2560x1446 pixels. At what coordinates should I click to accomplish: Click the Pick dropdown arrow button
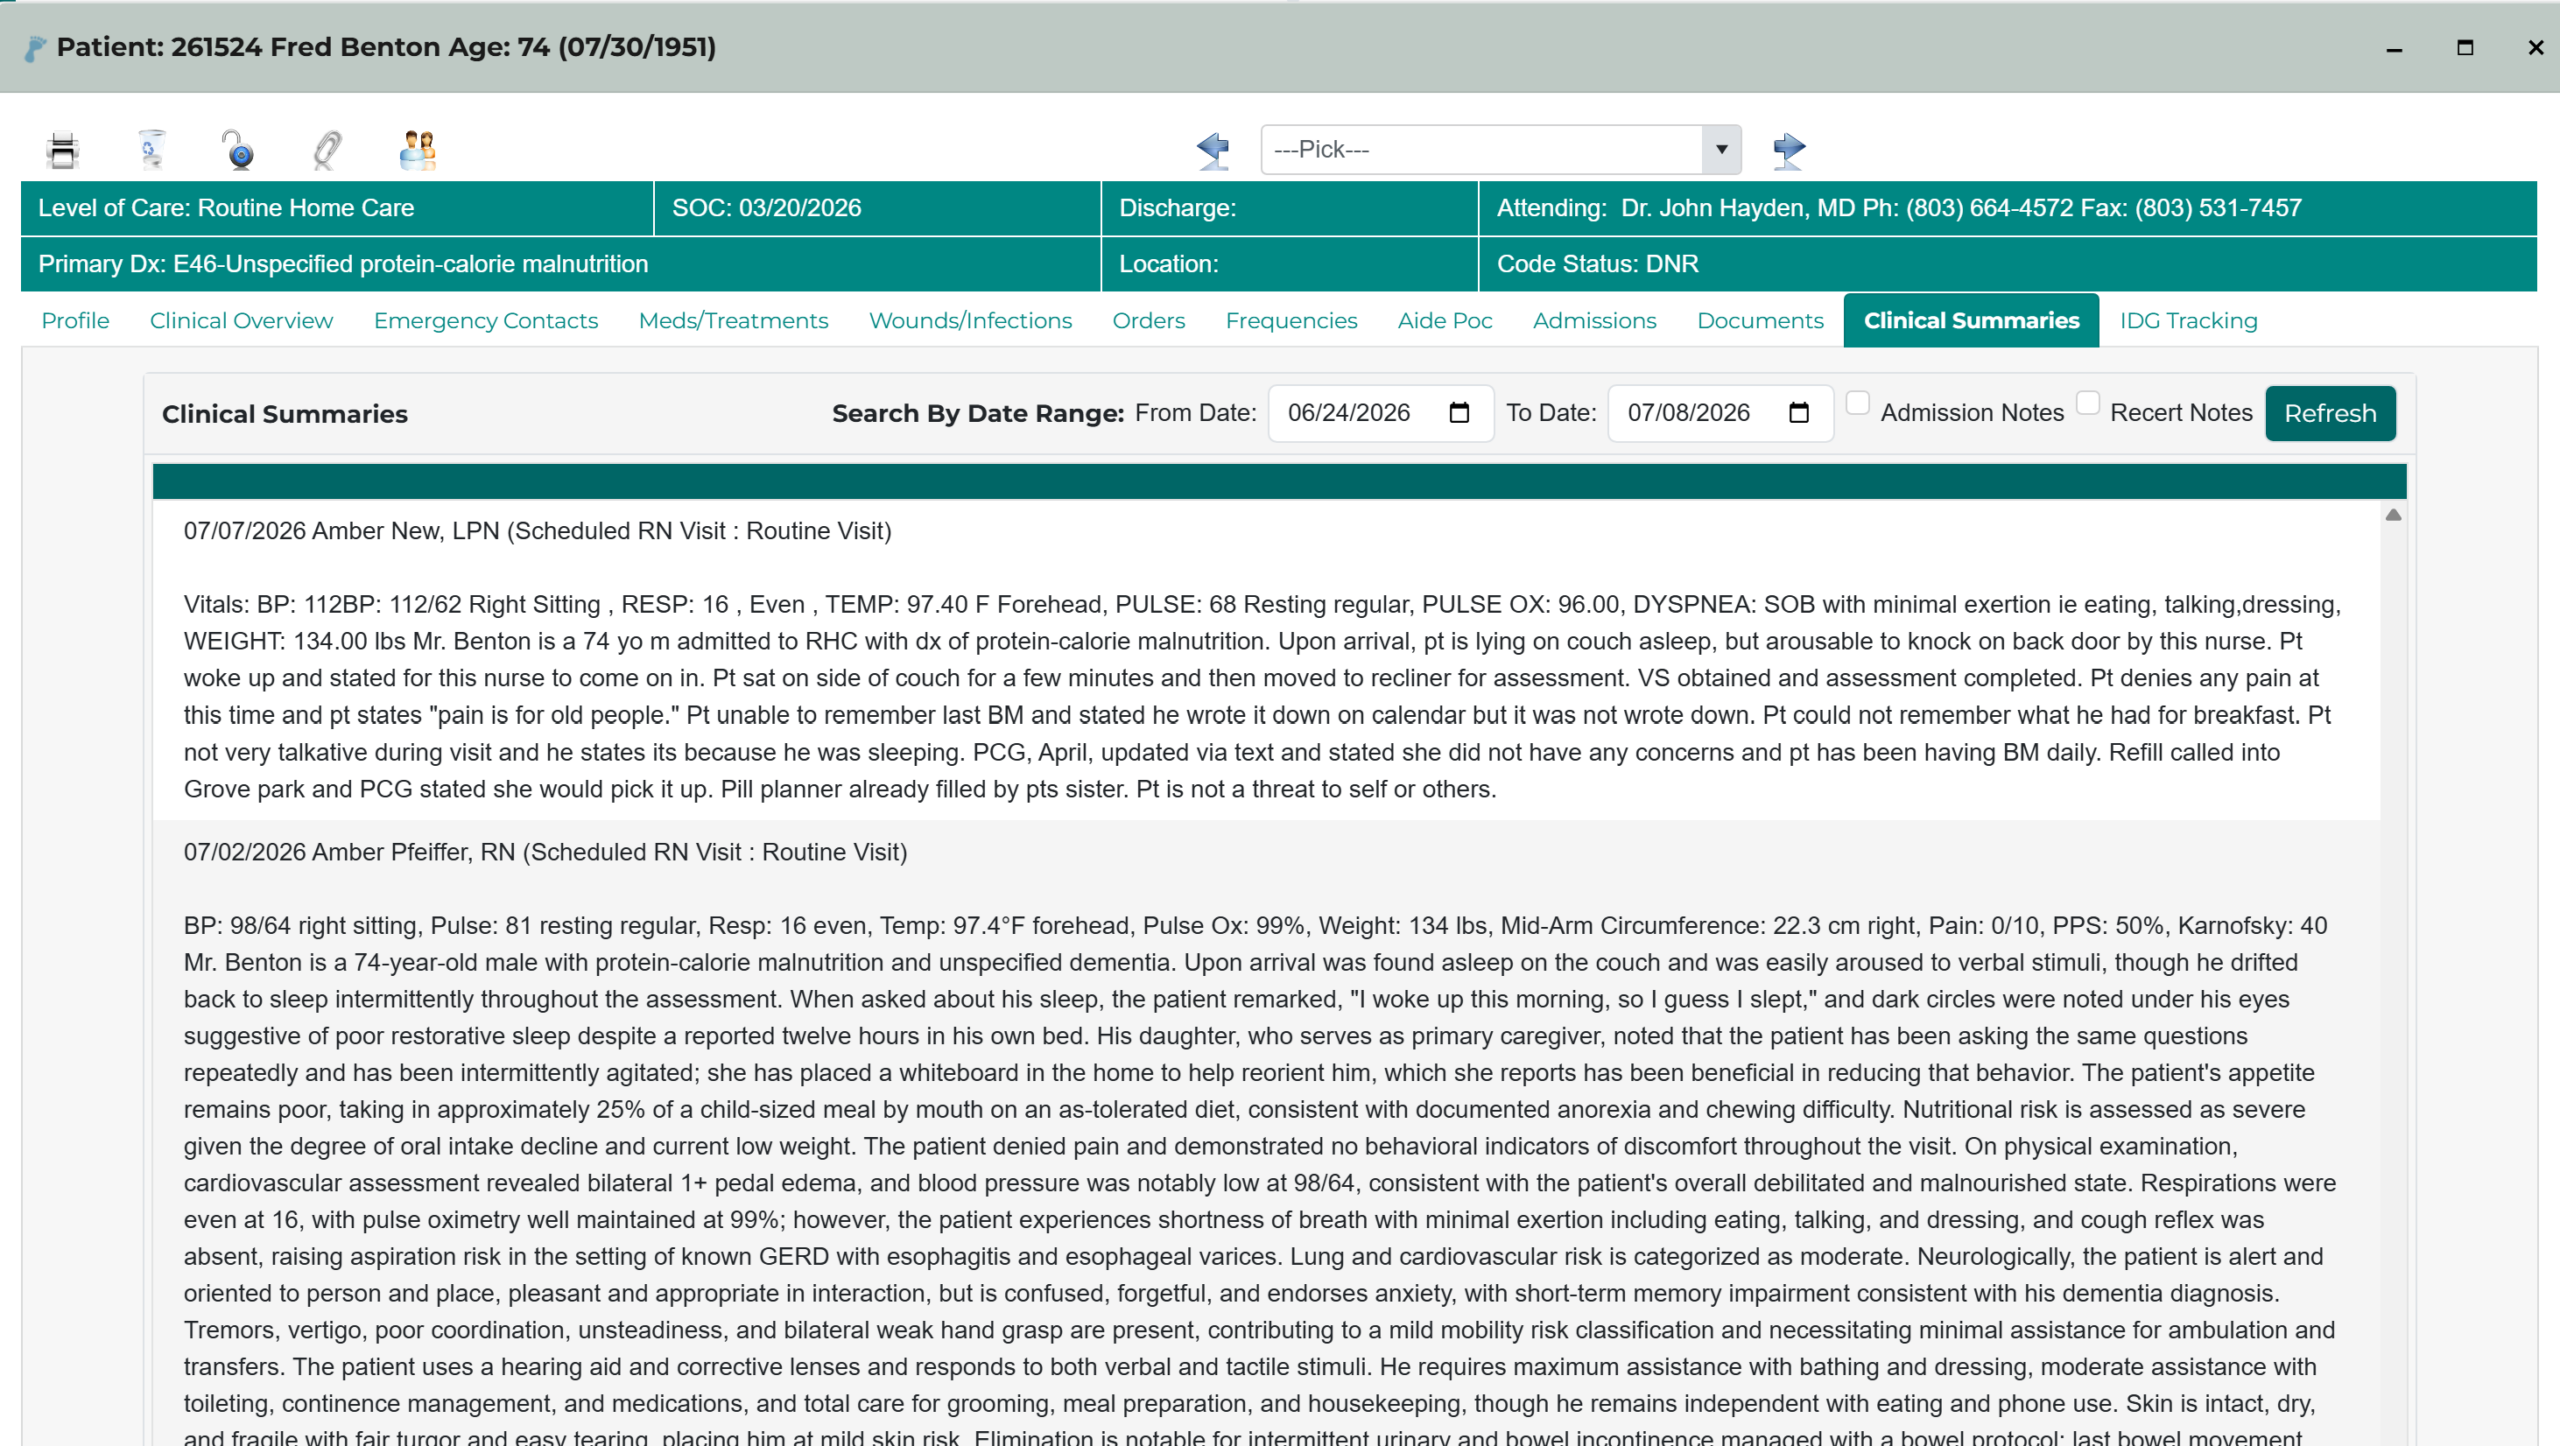click(1721, 150)
